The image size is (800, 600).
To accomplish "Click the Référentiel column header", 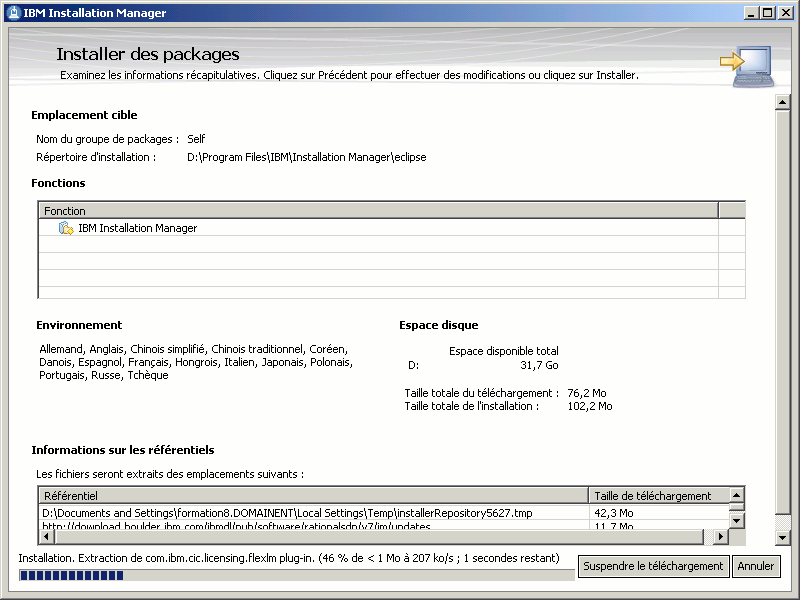I will 313,496.
